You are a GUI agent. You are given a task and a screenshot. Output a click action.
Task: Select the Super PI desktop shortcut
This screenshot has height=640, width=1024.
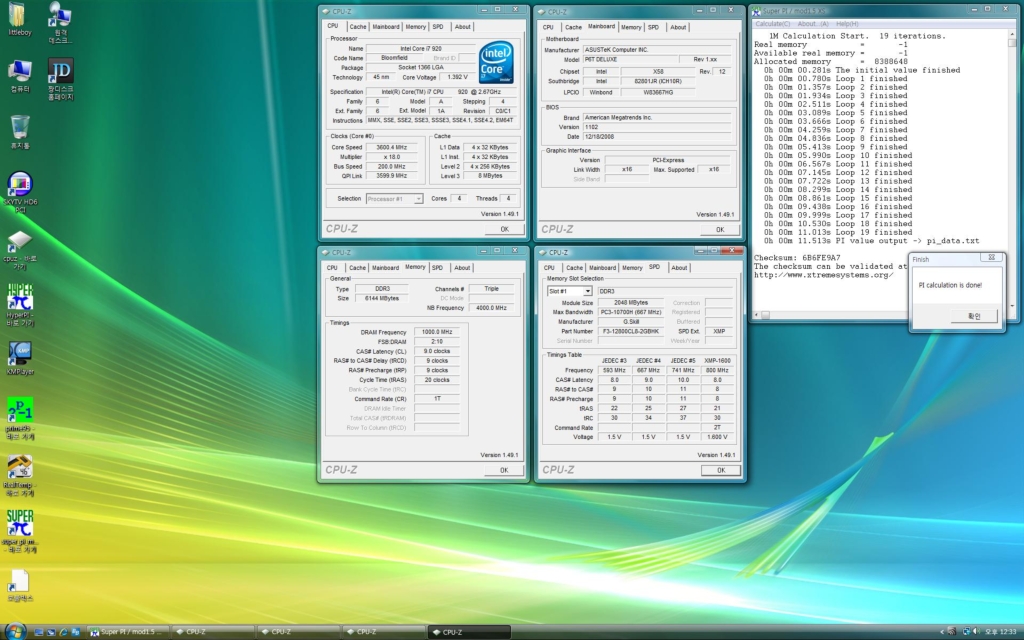pyautogui.click(x=20, y=532)
